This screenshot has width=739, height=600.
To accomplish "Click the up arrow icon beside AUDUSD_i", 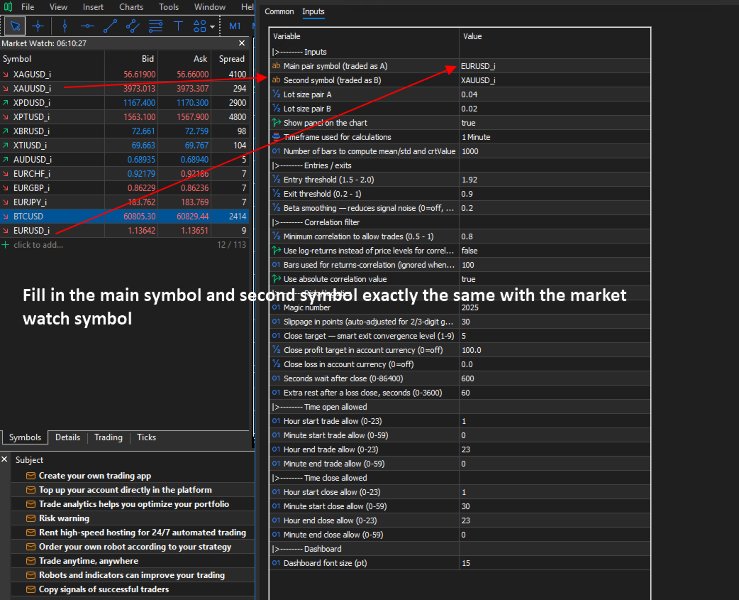I will coord(5,160).
